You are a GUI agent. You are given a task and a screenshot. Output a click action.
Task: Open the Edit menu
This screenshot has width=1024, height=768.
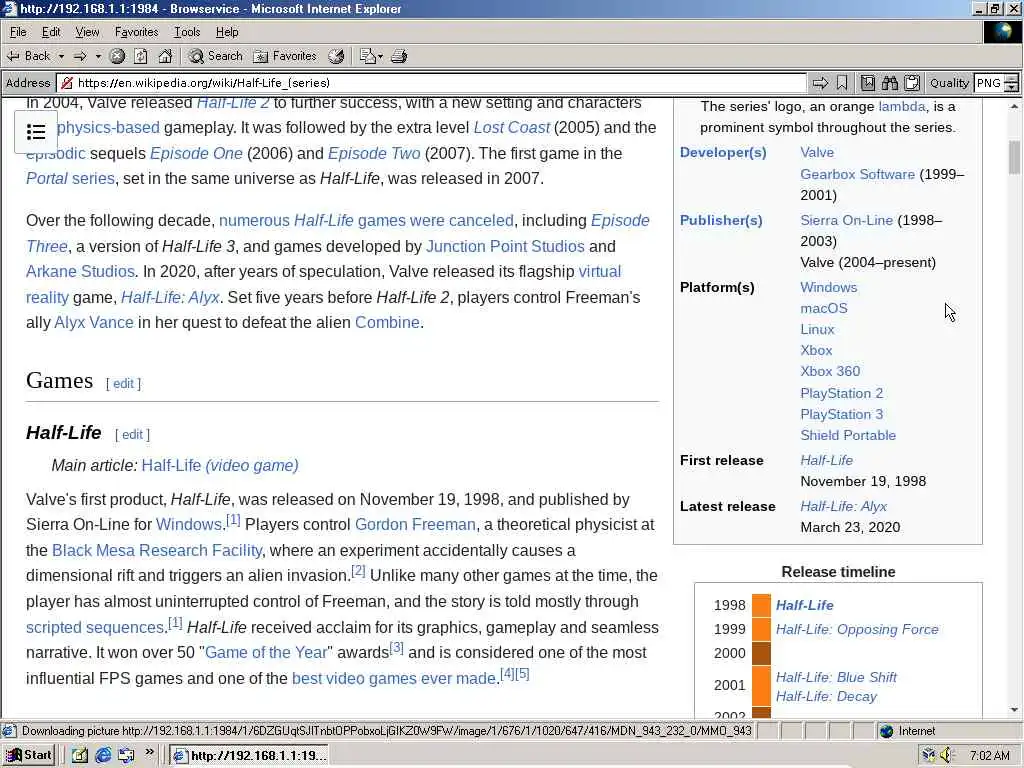[x=51, y=31]
